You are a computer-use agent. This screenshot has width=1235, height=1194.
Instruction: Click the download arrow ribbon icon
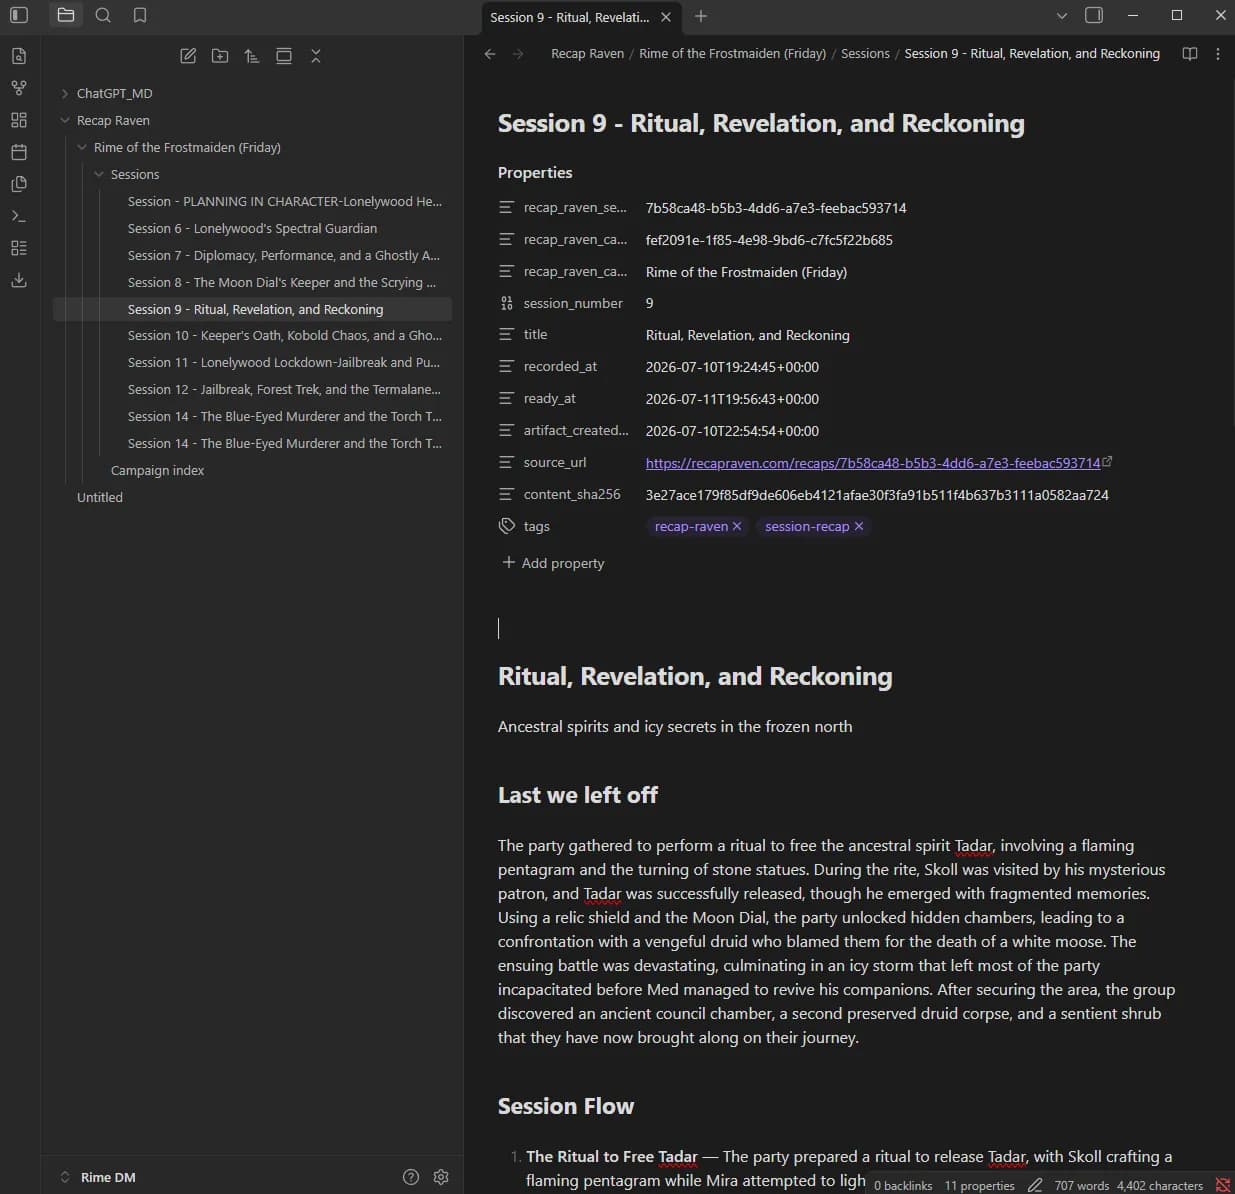[18, 280]
